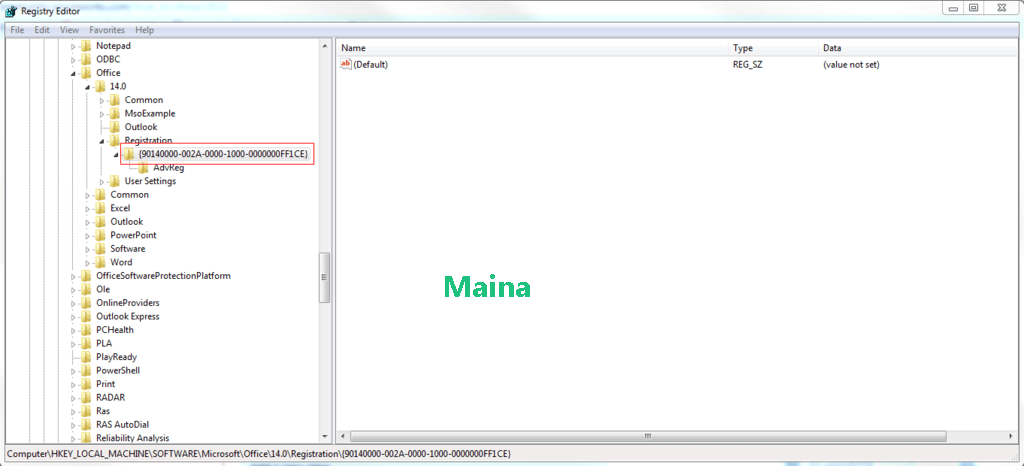Viewport: 1024px width, 466px height.
Task: Click the Ras key folder icon
Action: coord(86,412)
